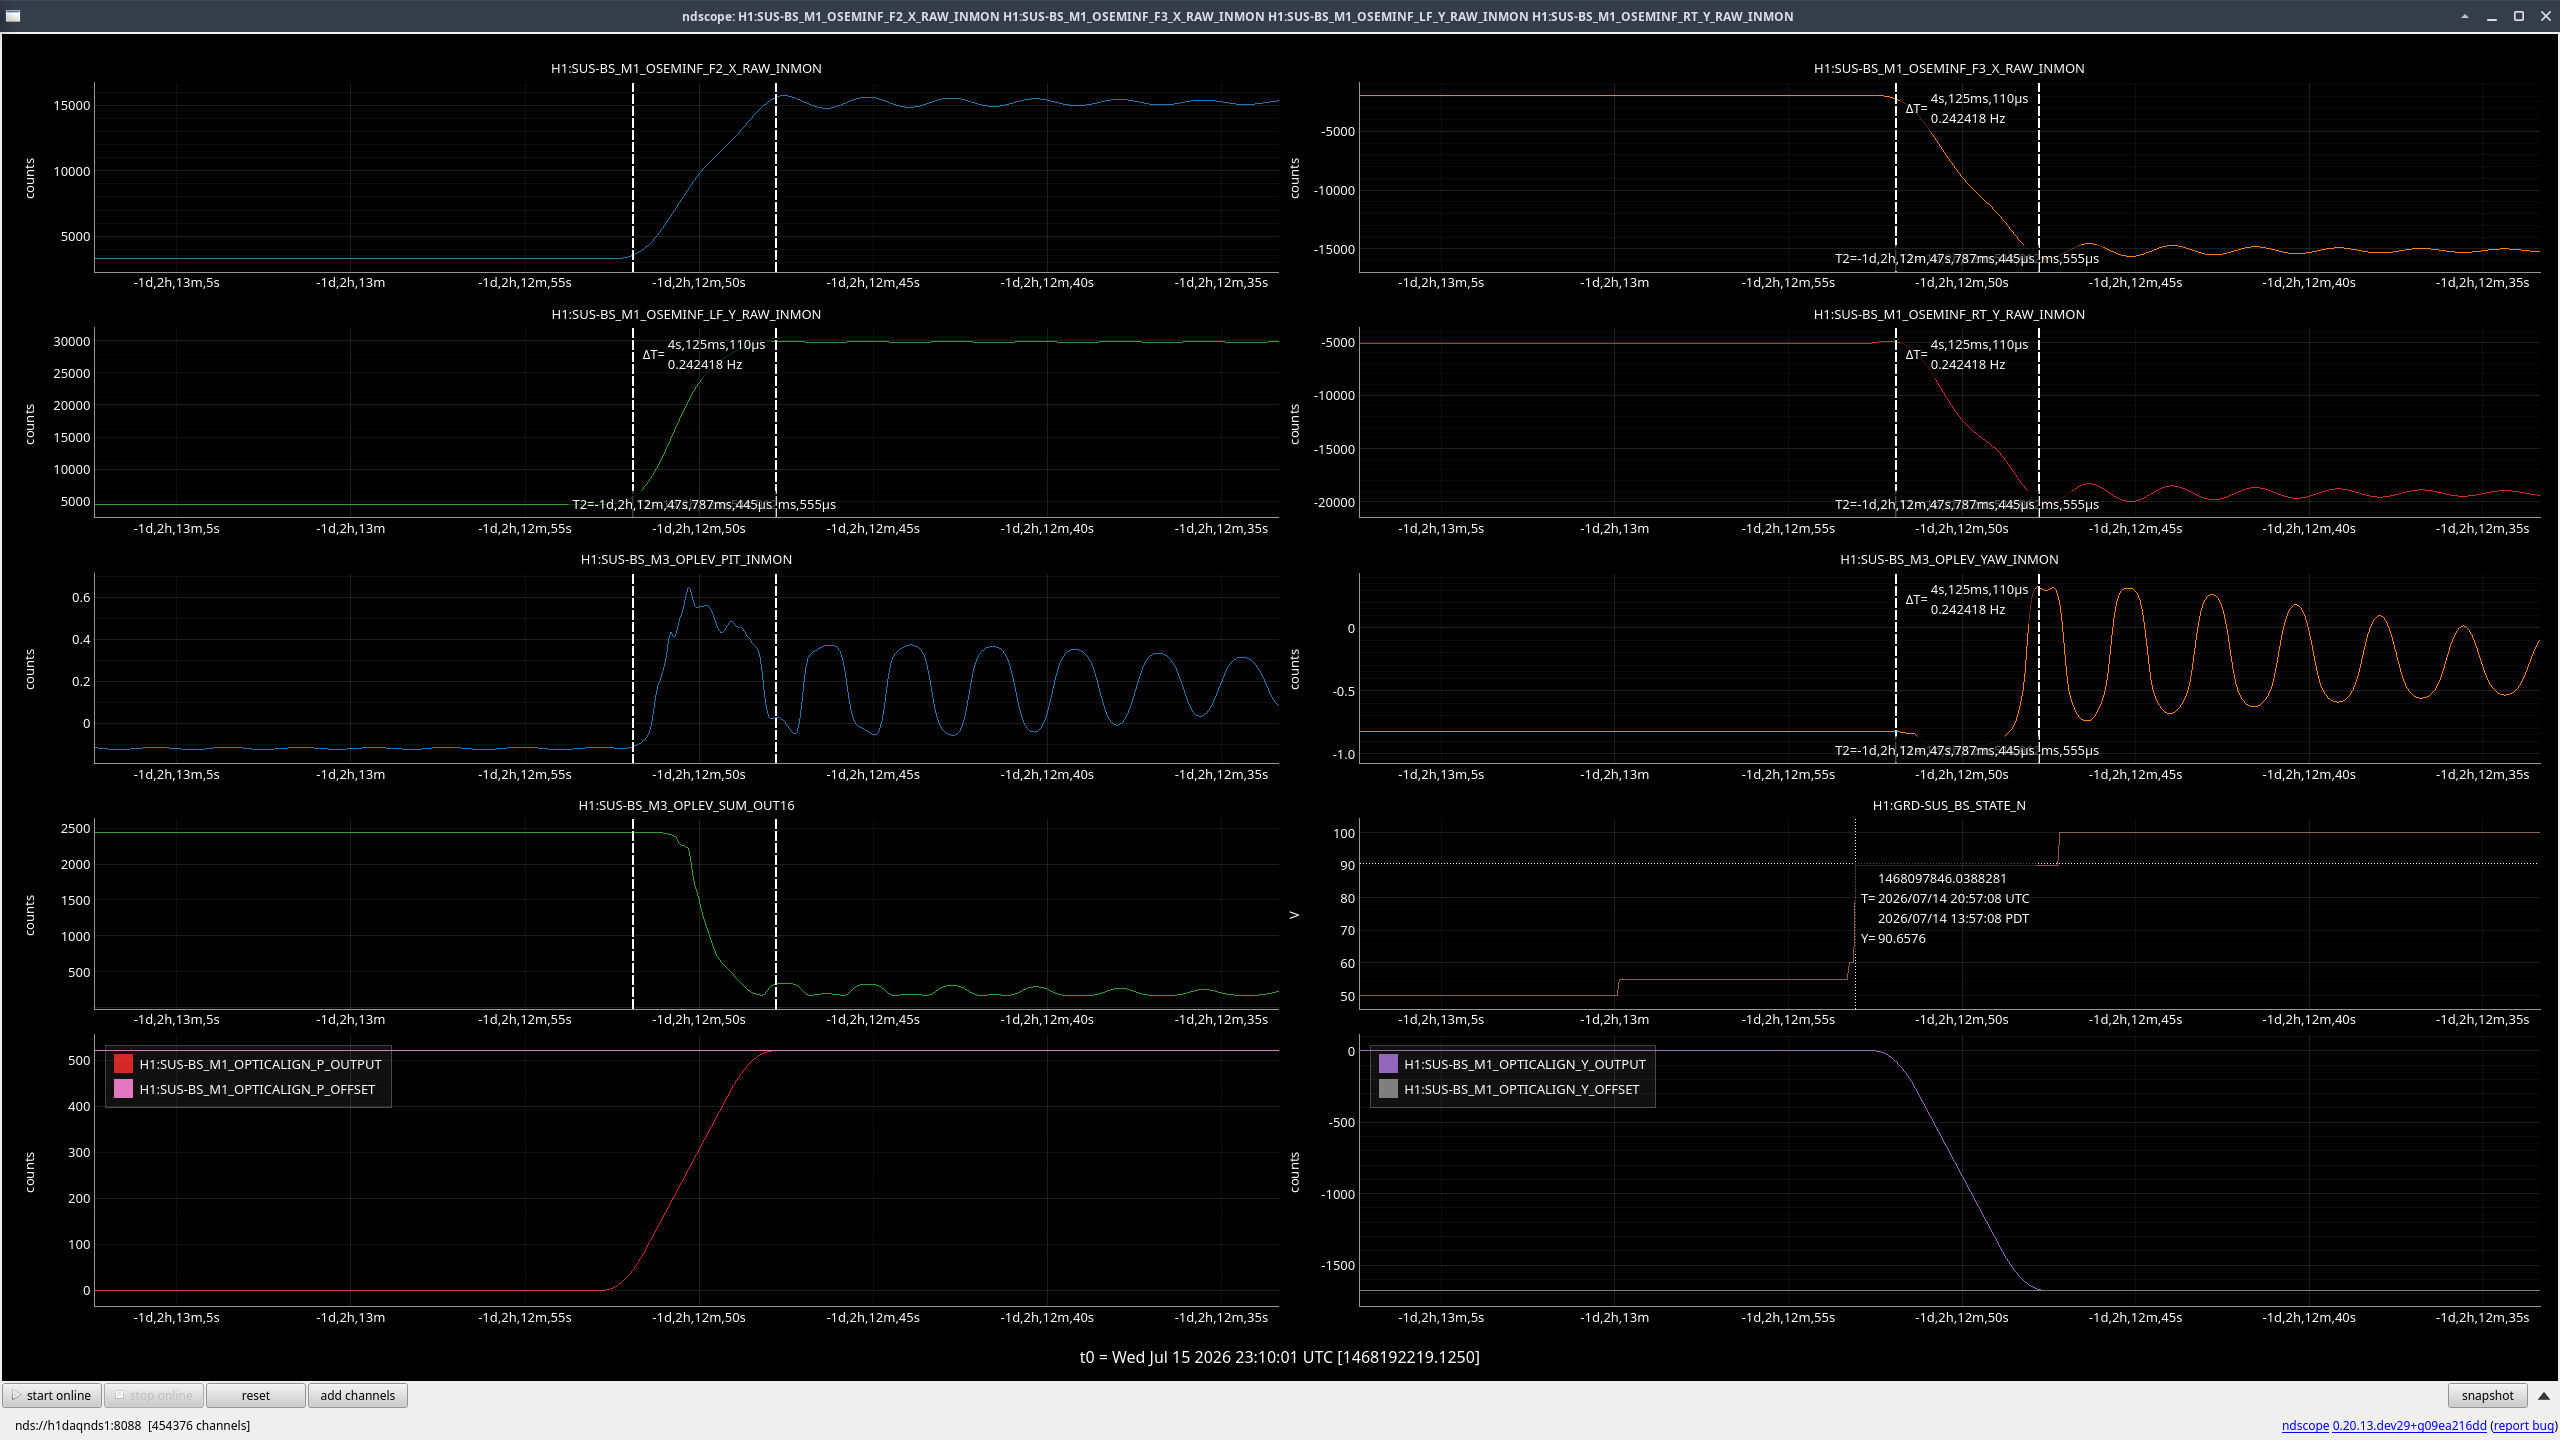Click the 30000 tick label on LF_Y plot
Image resolution: width=2560 pixels, height=1440 pixels.
tap(72, 341)
